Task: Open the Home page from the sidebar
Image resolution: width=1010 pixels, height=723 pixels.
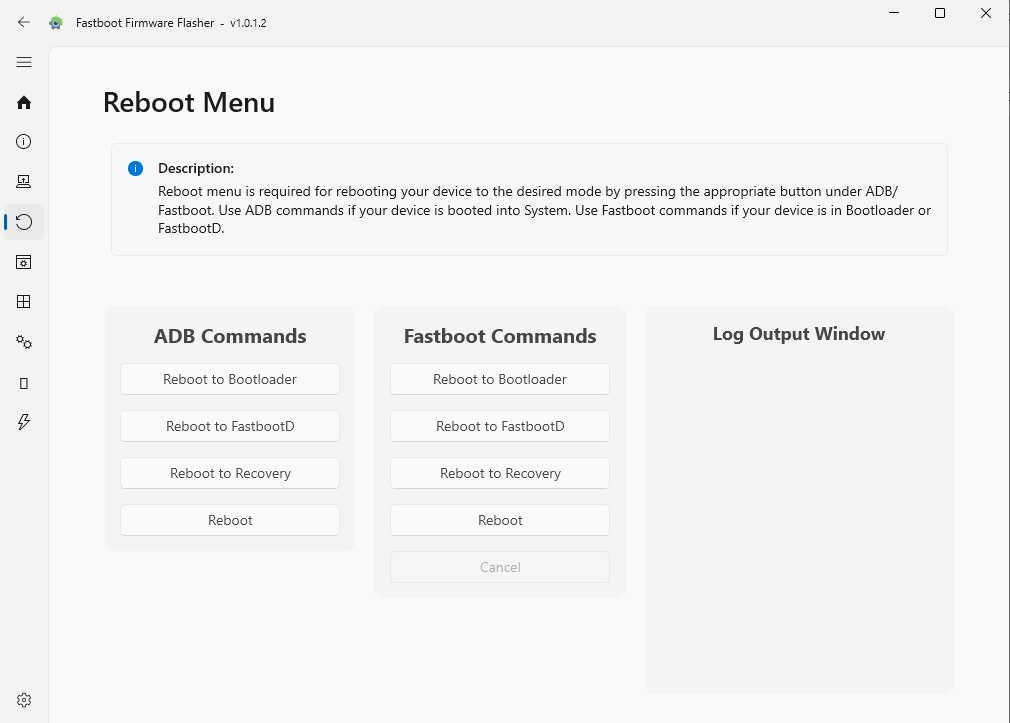Action: [x=23, y=102]
